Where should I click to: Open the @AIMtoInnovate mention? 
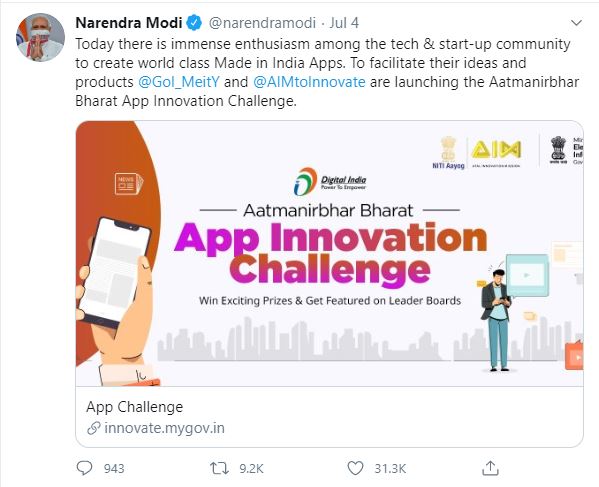click(309, 82)
